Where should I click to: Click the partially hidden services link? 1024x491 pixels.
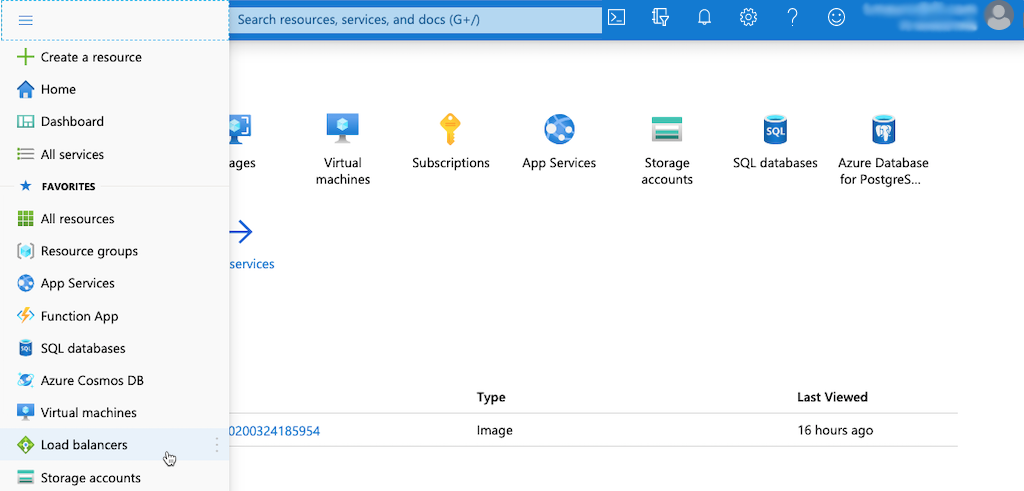[x=252, y=264]
